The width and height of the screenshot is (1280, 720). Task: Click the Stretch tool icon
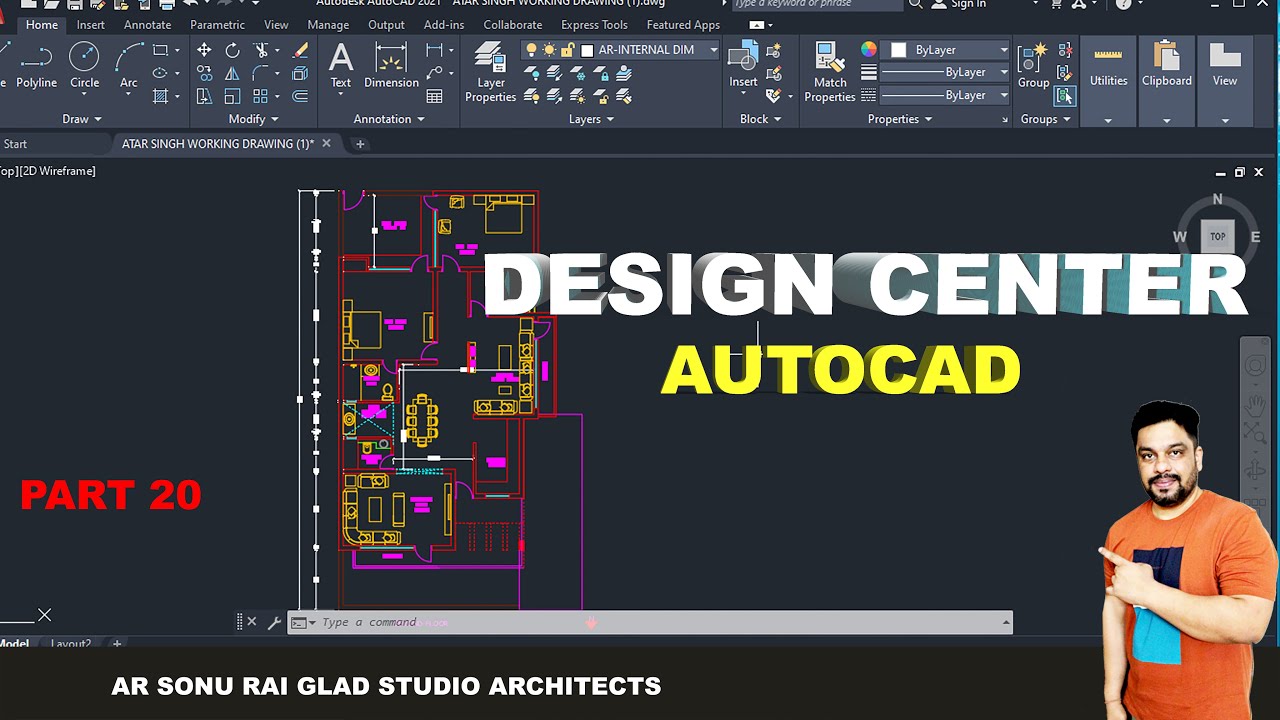tap(204, 97)
